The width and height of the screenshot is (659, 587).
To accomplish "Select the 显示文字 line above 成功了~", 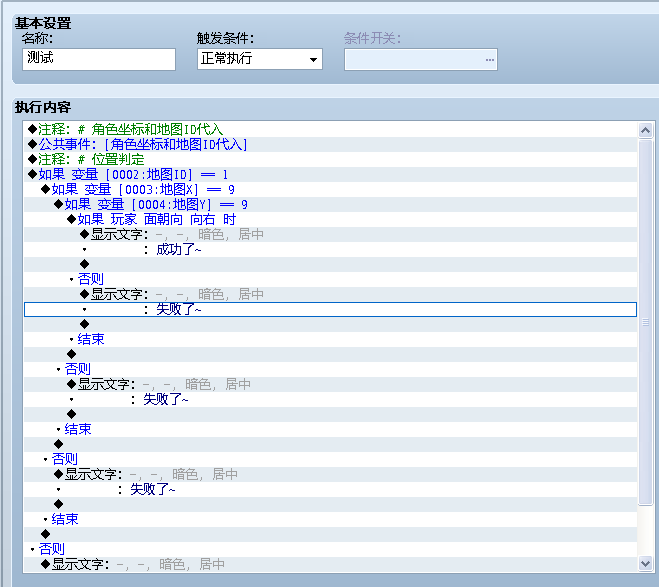I will (330, 234).
